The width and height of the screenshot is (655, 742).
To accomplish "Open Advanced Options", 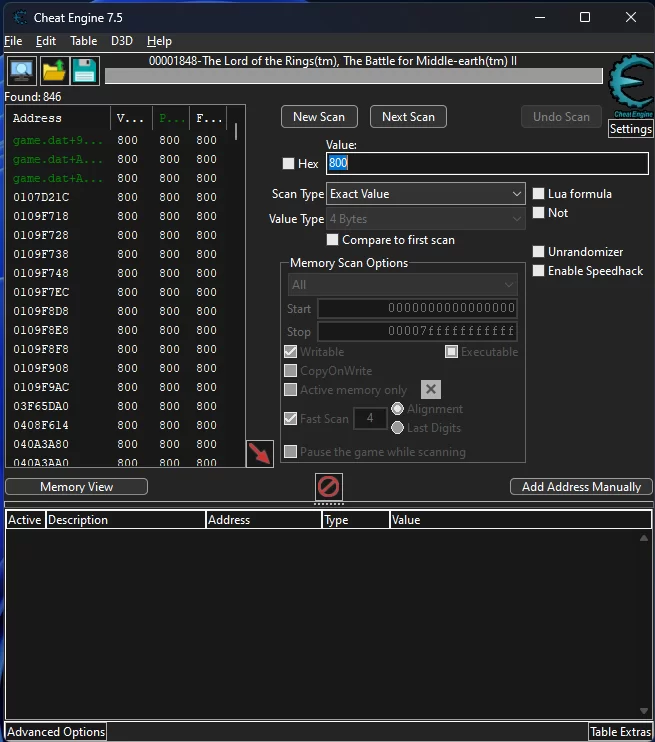I will coord(56,732).
